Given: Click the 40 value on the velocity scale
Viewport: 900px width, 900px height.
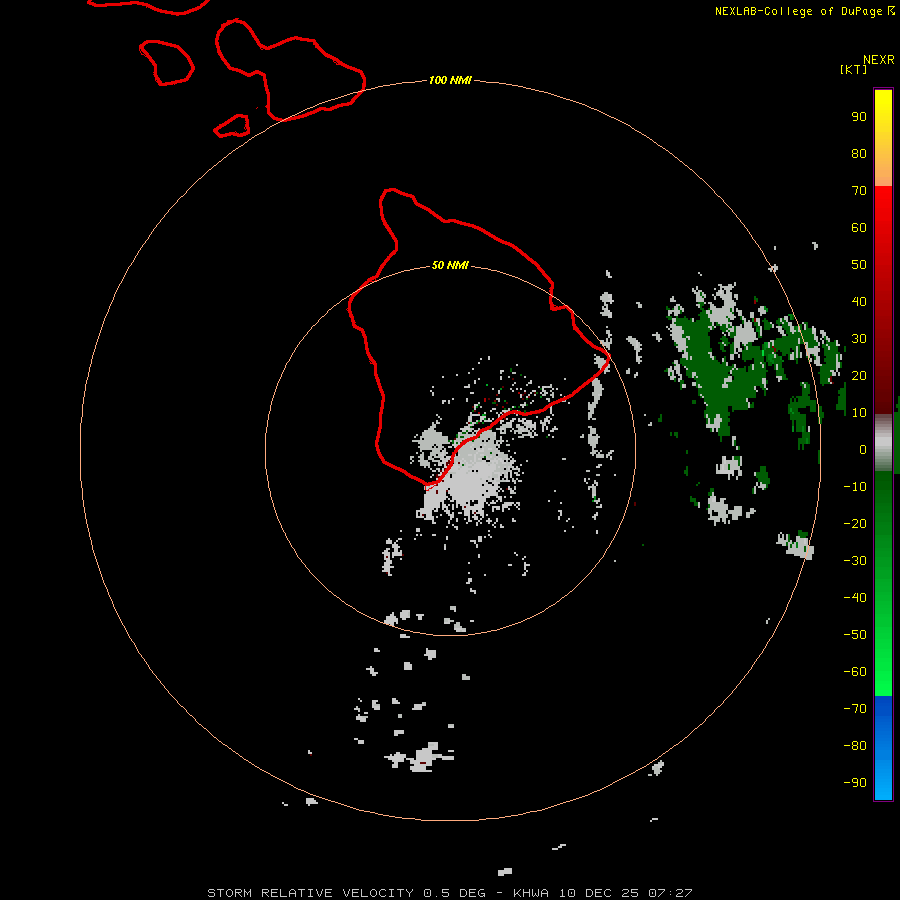Looking at the screenshot, I should [x=859, y=302].
